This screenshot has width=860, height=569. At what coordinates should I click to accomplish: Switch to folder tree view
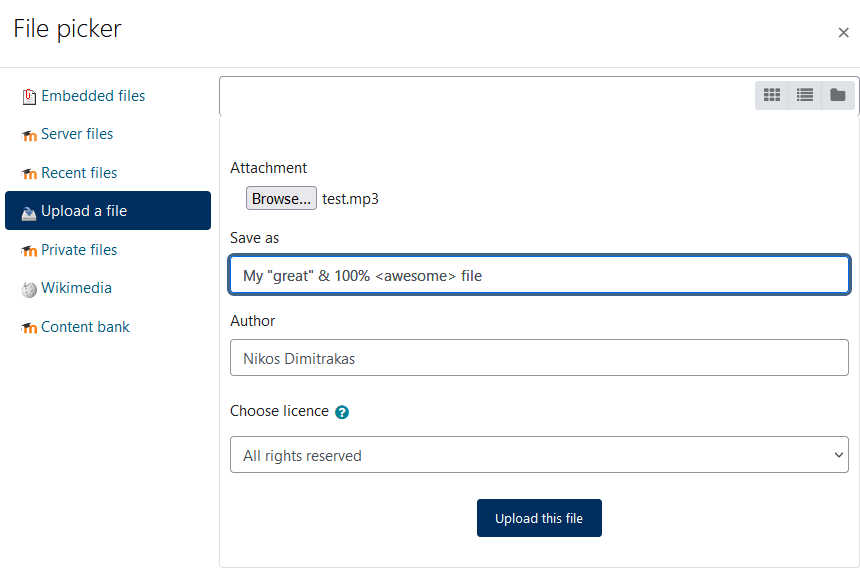pyautogui.click(x=838, y=95)
